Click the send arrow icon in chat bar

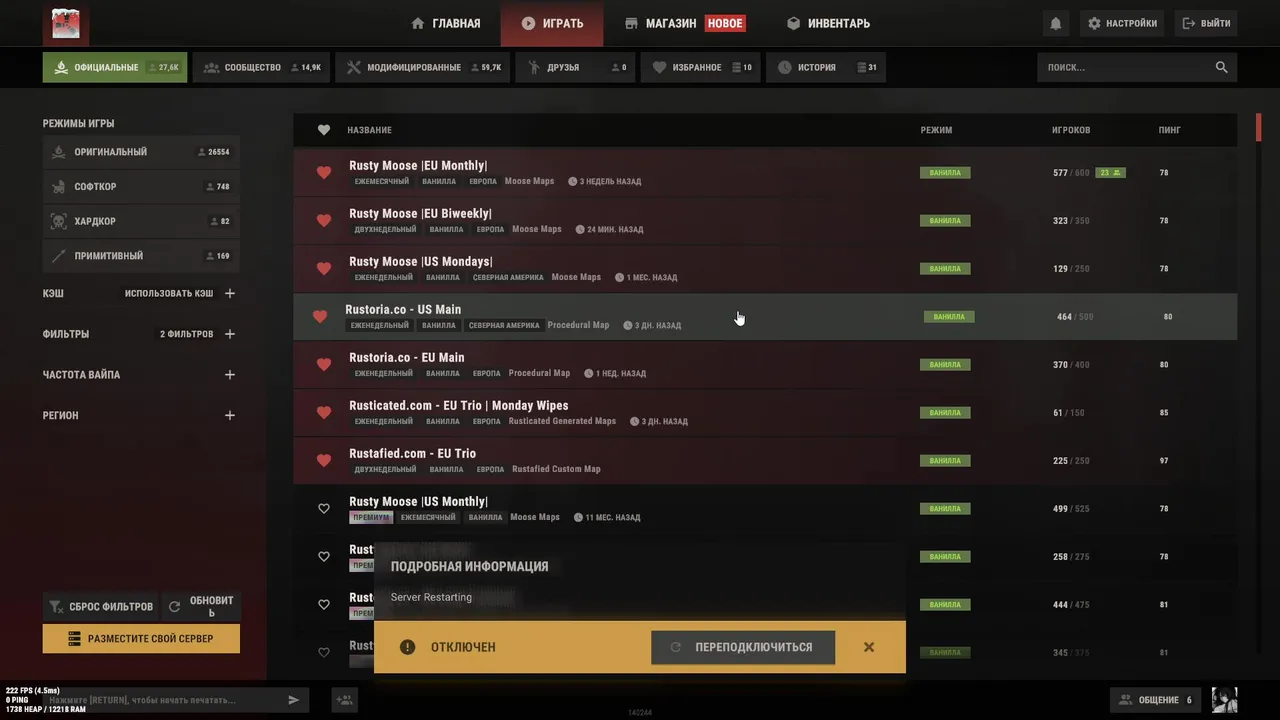point(293,700)
